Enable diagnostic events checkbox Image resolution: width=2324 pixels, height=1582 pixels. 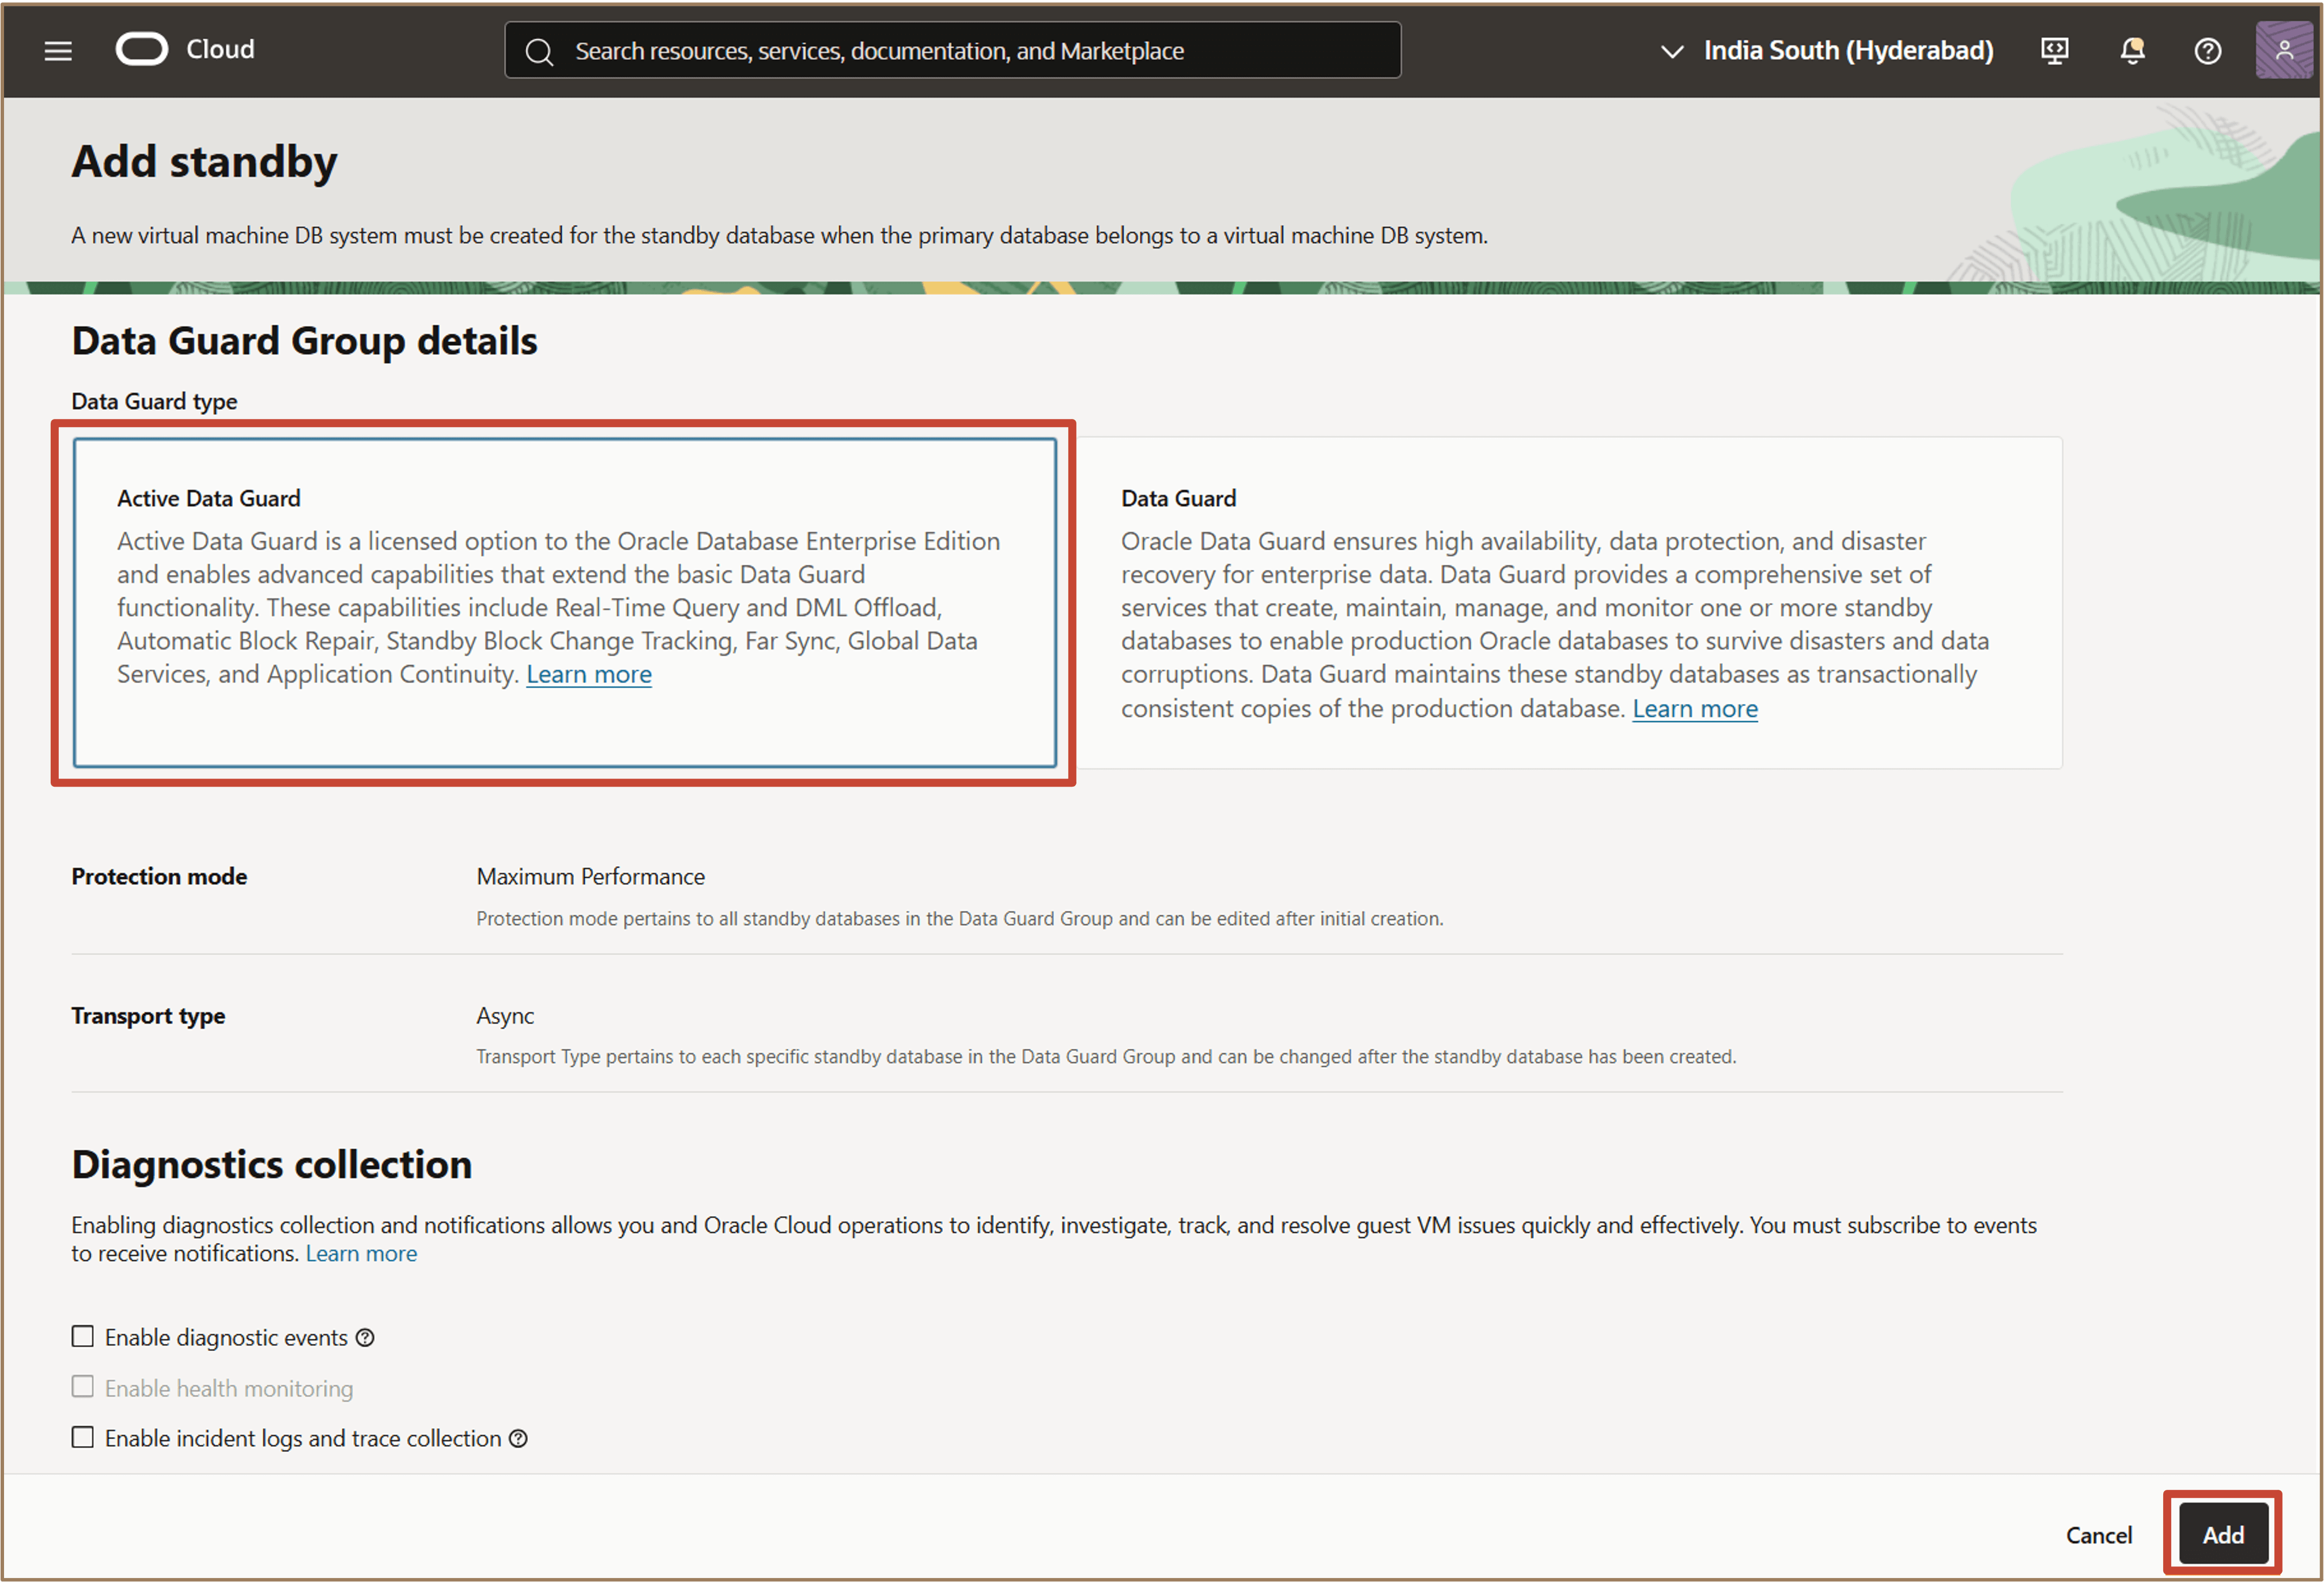pos(83,1337)
